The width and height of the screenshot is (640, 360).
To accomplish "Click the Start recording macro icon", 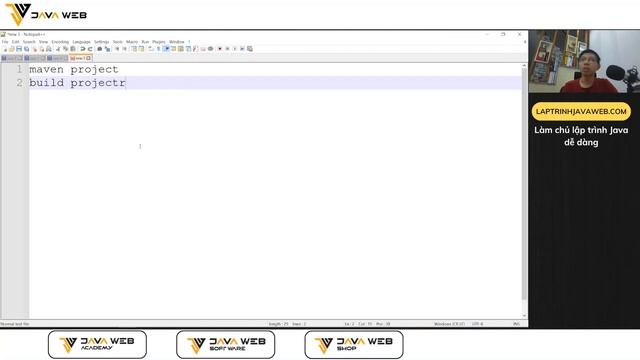I will (220, 49).
